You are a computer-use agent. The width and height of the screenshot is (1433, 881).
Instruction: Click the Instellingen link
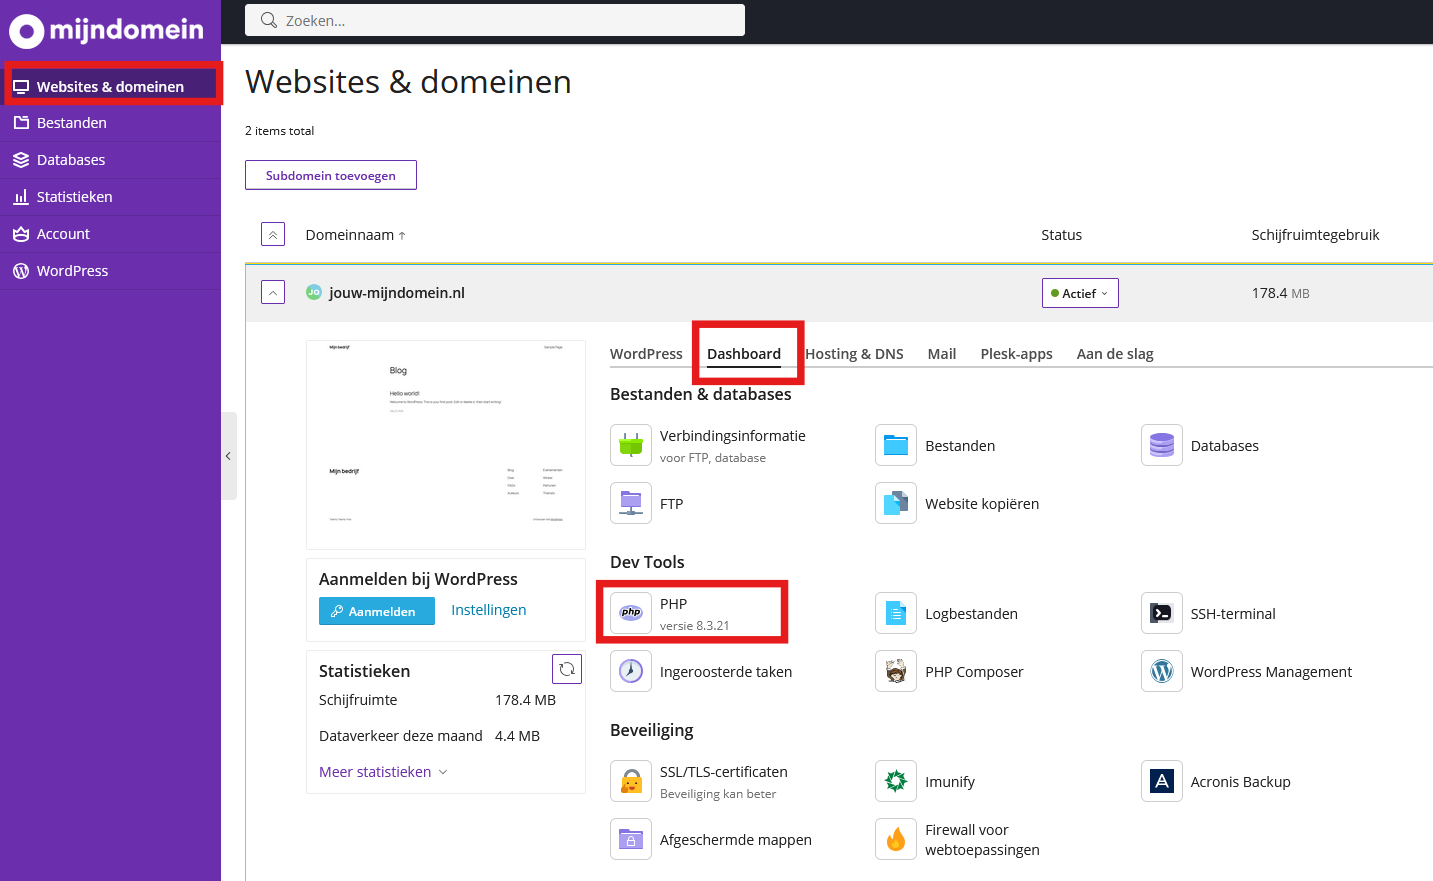488,610
